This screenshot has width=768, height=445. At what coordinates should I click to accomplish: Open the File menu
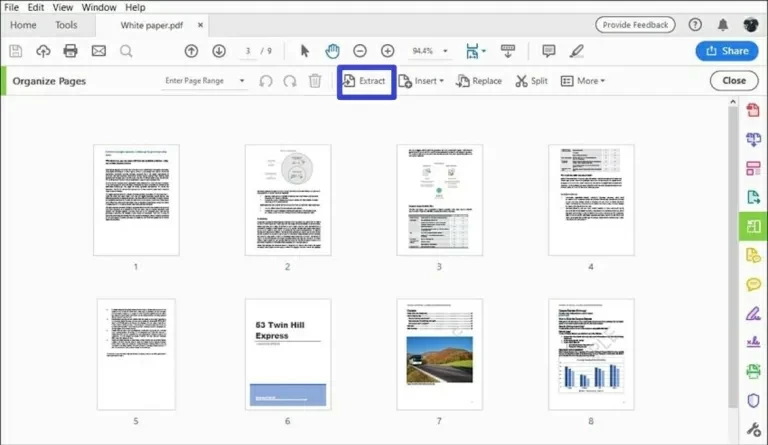pos(11,7)
